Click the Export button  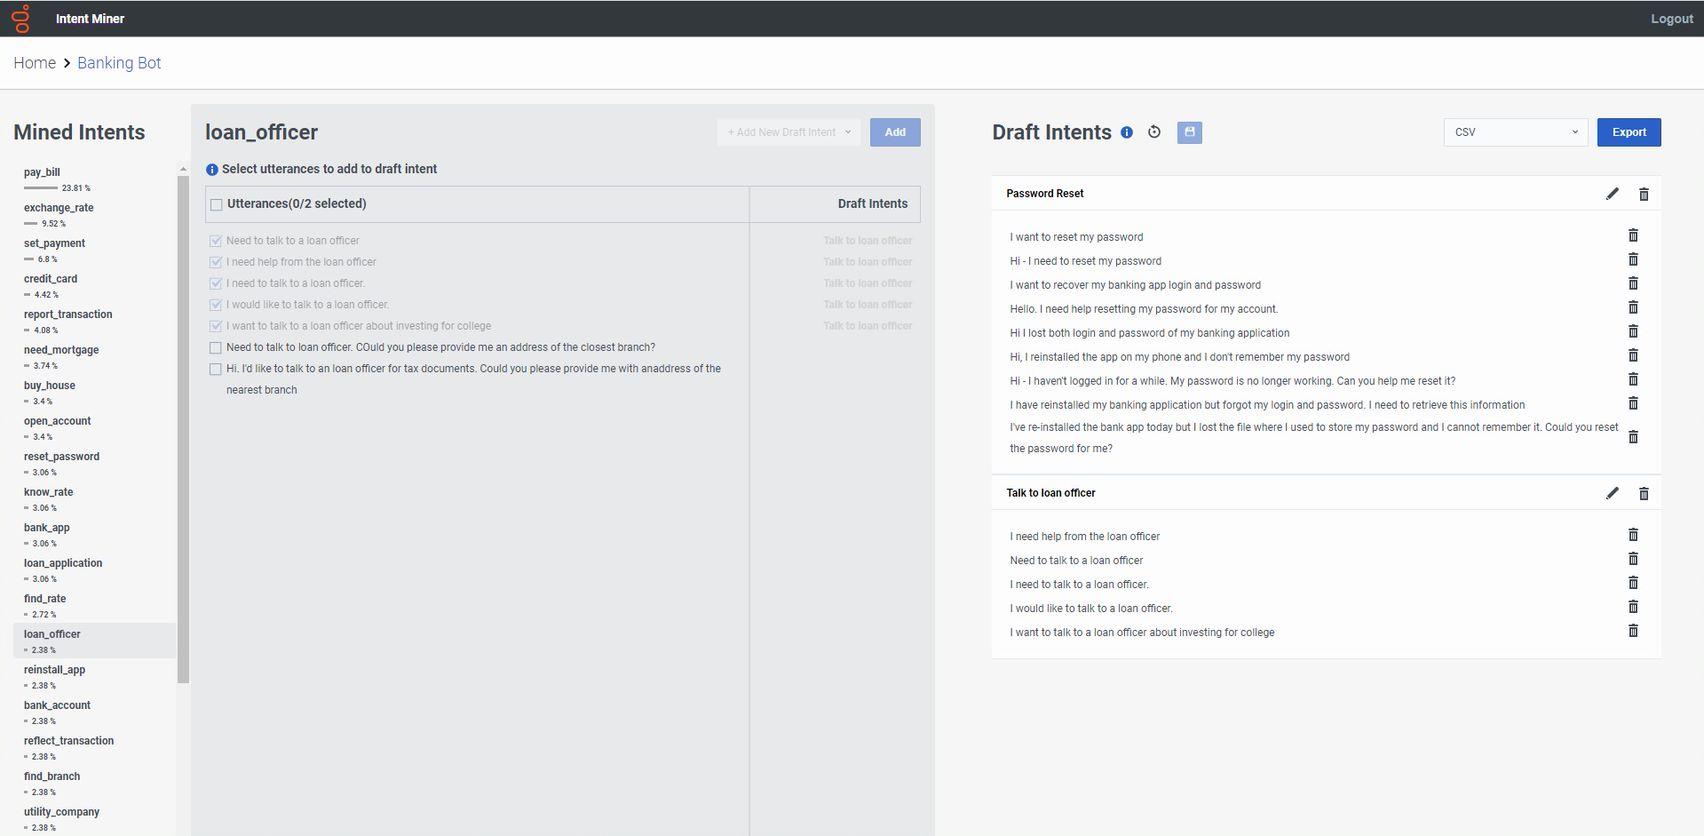(1628, 132)
